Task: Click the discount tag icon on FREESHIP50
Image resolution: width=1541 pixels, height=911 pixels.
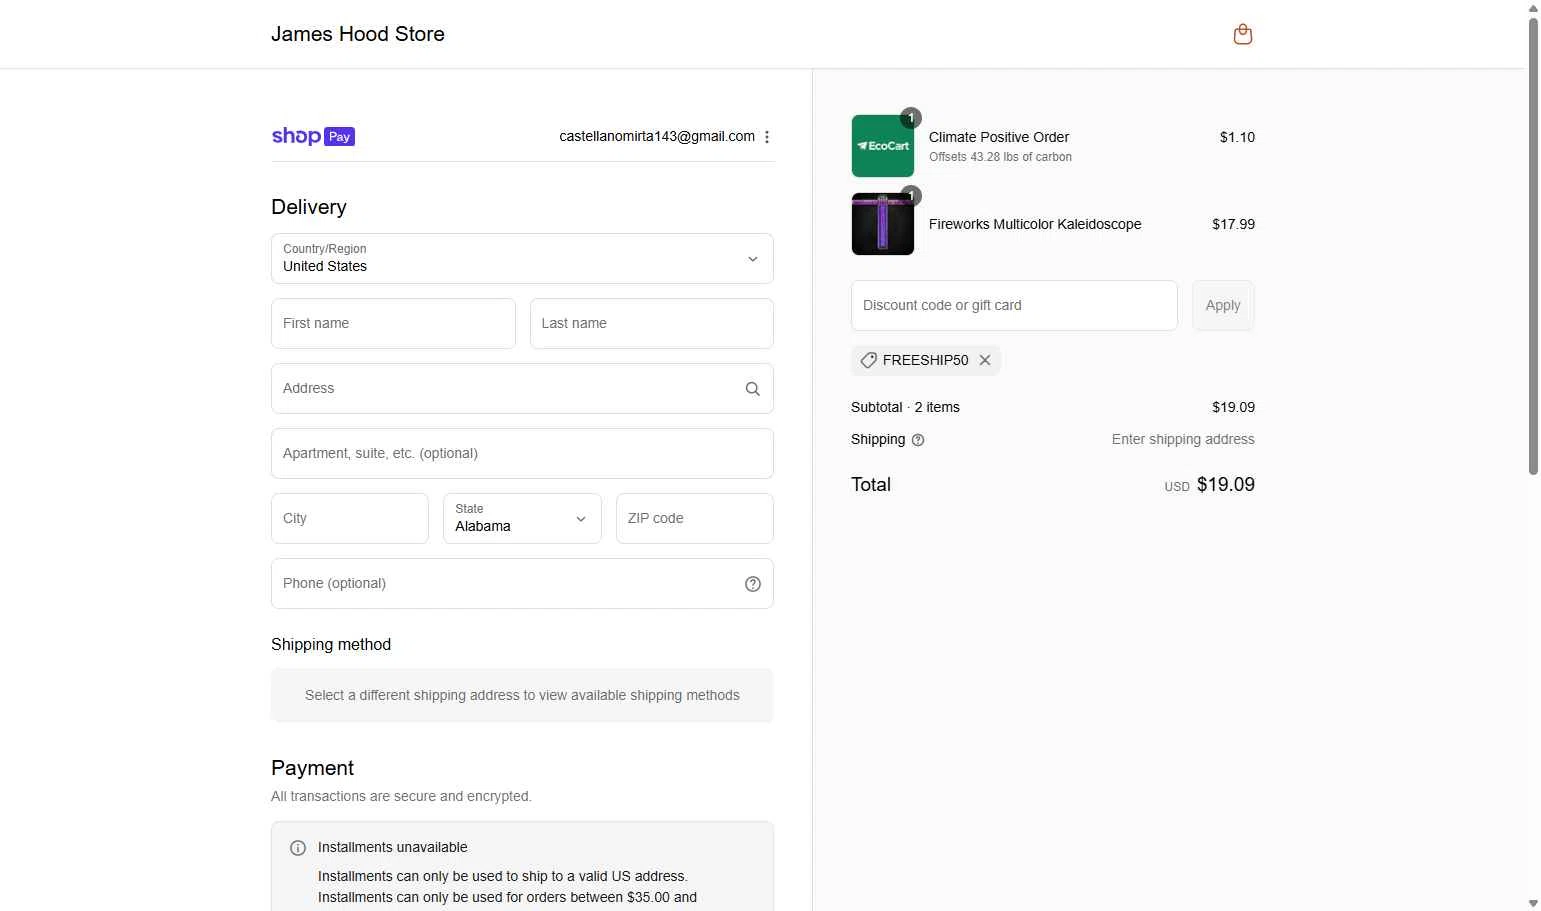Action: click(869, 360)
